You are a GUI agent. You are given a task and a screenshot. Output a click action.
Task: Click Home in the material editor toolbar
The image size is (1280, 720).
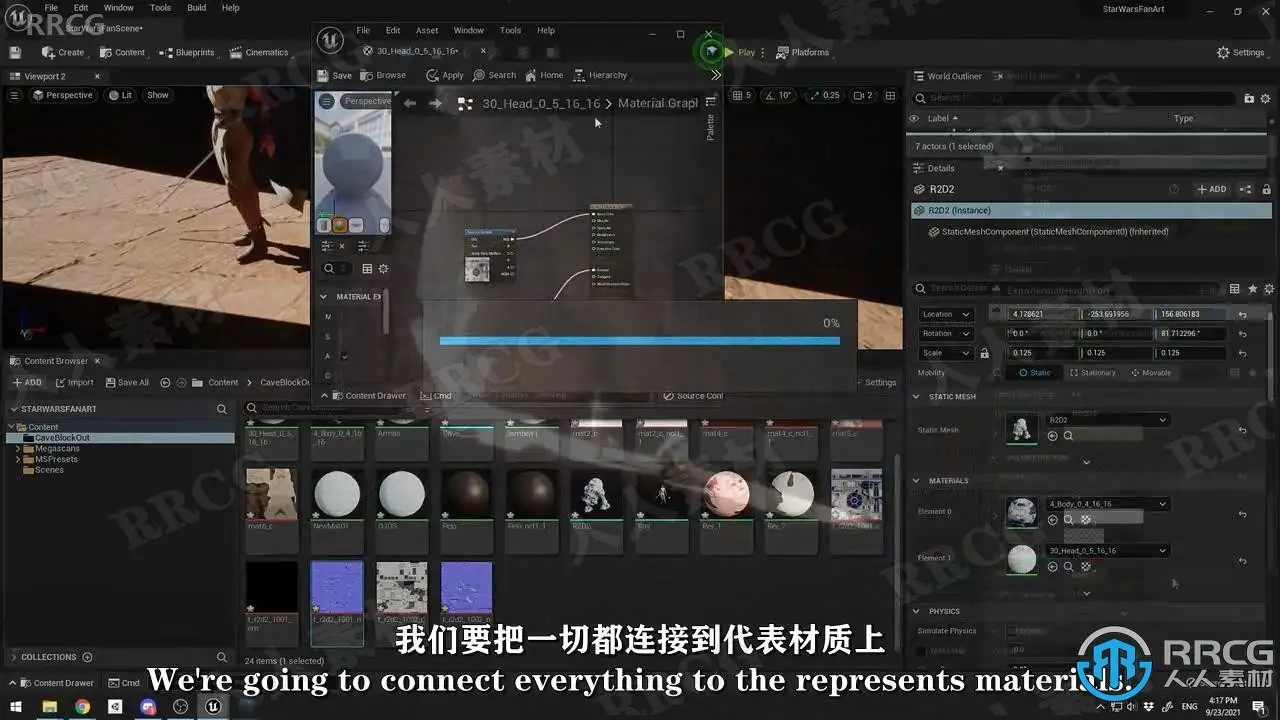[x=544, y=75]
